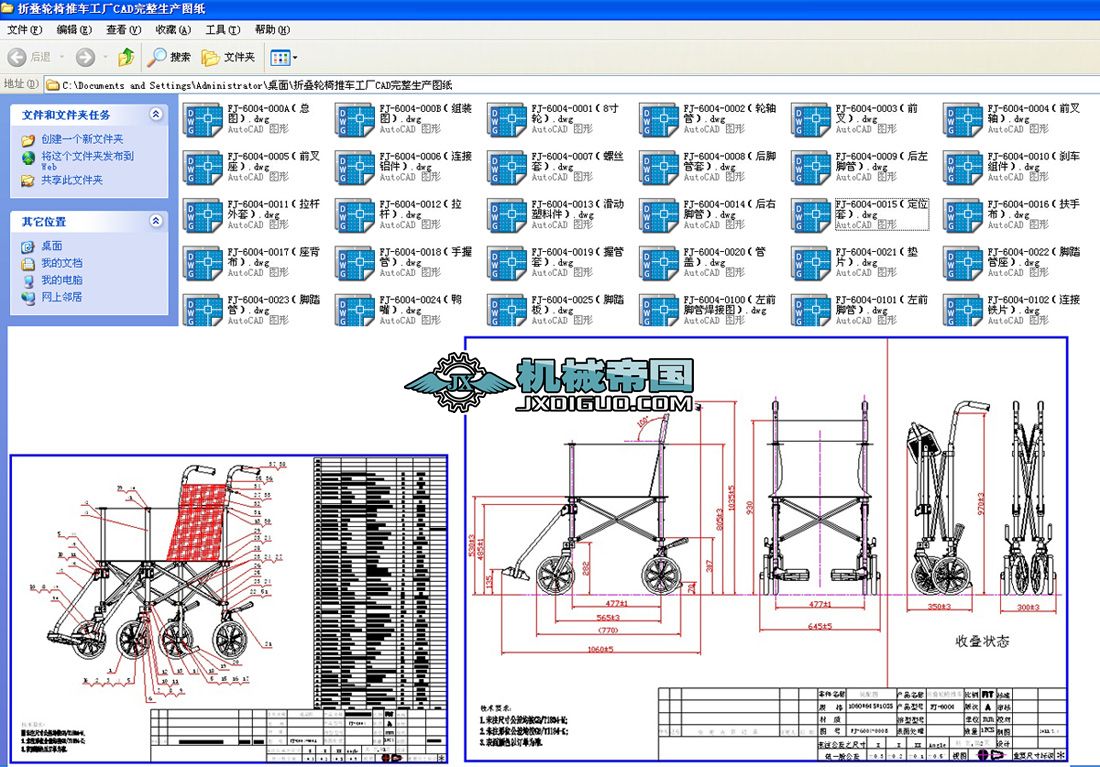
Task: Click the 后退 (Back) navigation icon
Action: (16, 57)
